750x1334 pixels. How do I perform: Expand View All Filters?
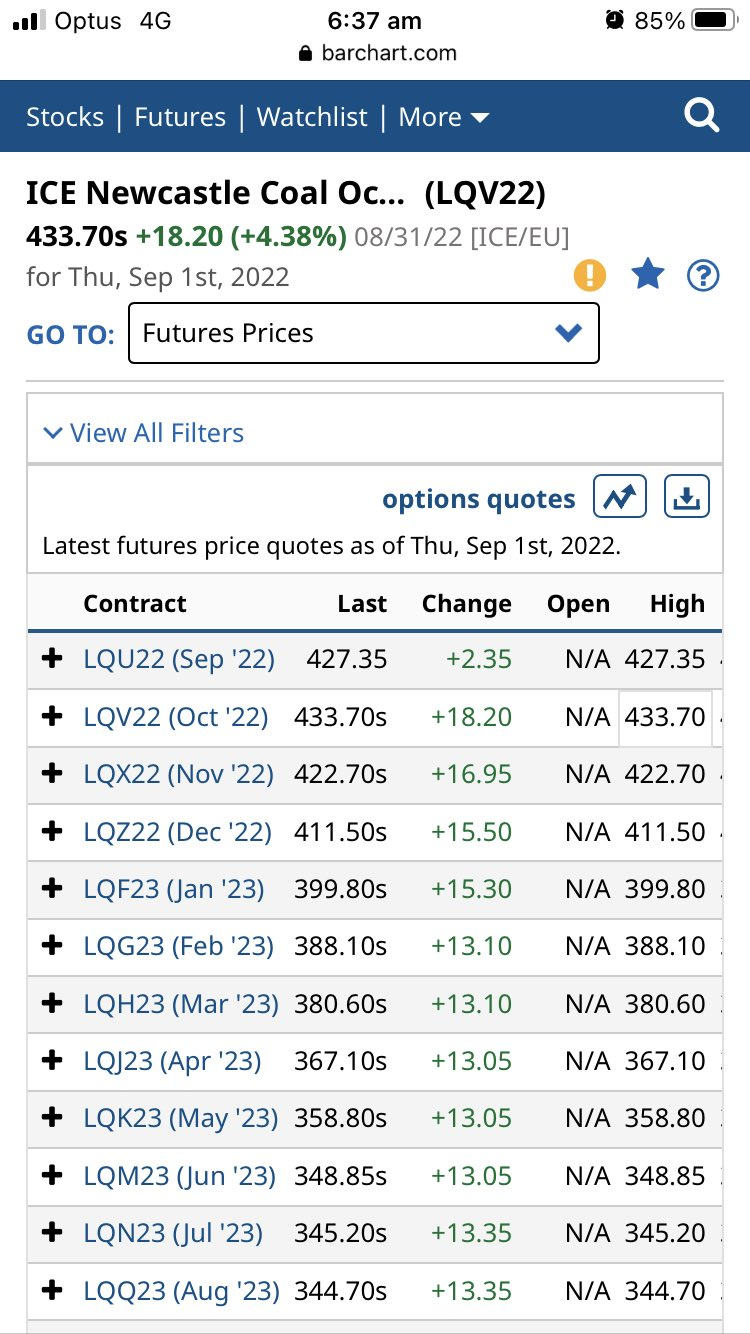point(144,433)
